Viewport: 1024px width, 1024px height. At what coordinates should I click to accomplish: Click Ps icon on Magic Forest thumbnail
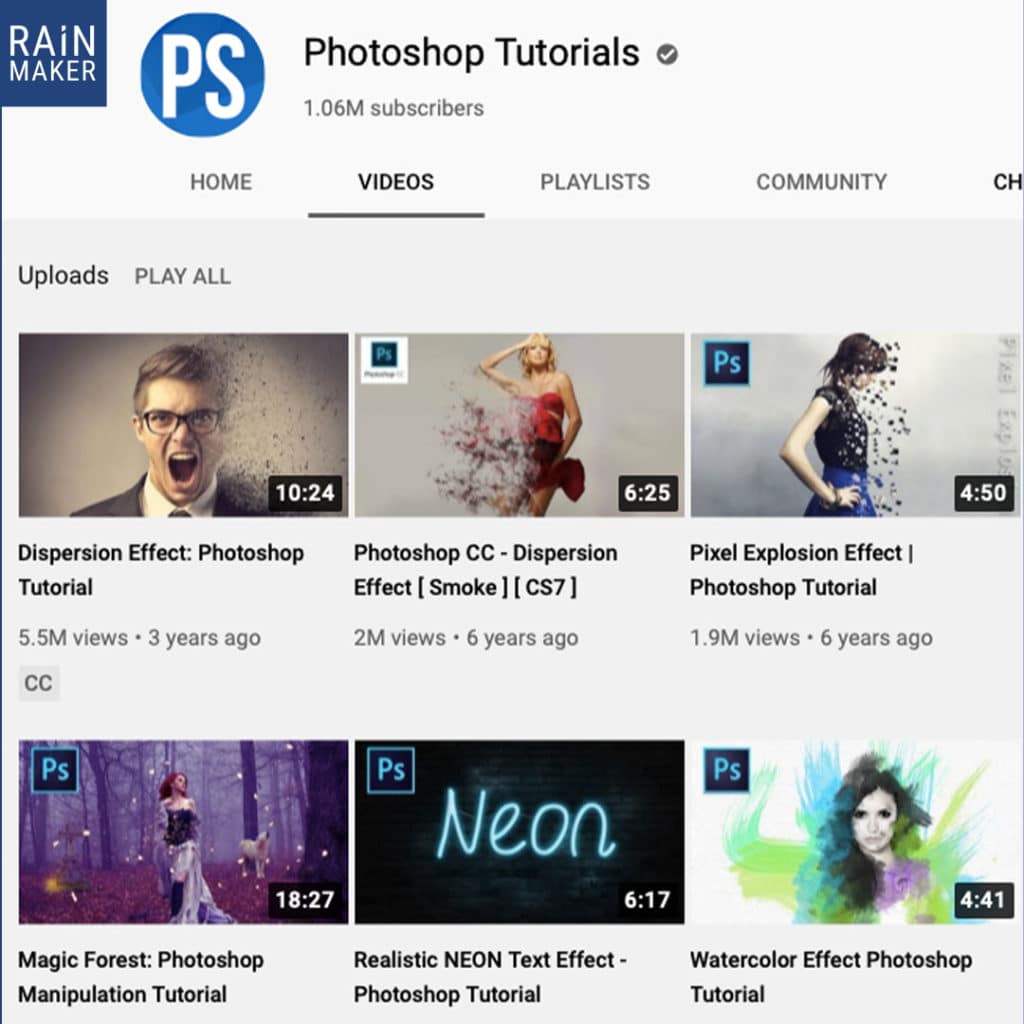click(x=55, y=770)
